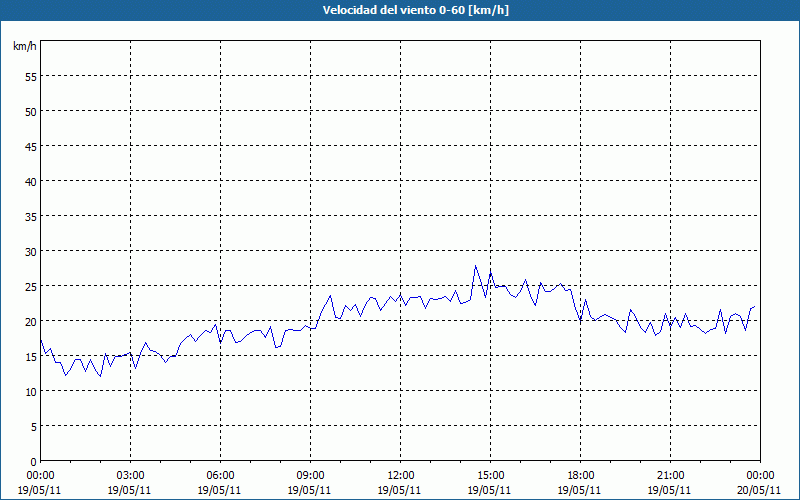Image resolution: width=800 pixels, height=500 pixels.
Task: Click the "03:00" time label
Action: (x=131, y=476)
